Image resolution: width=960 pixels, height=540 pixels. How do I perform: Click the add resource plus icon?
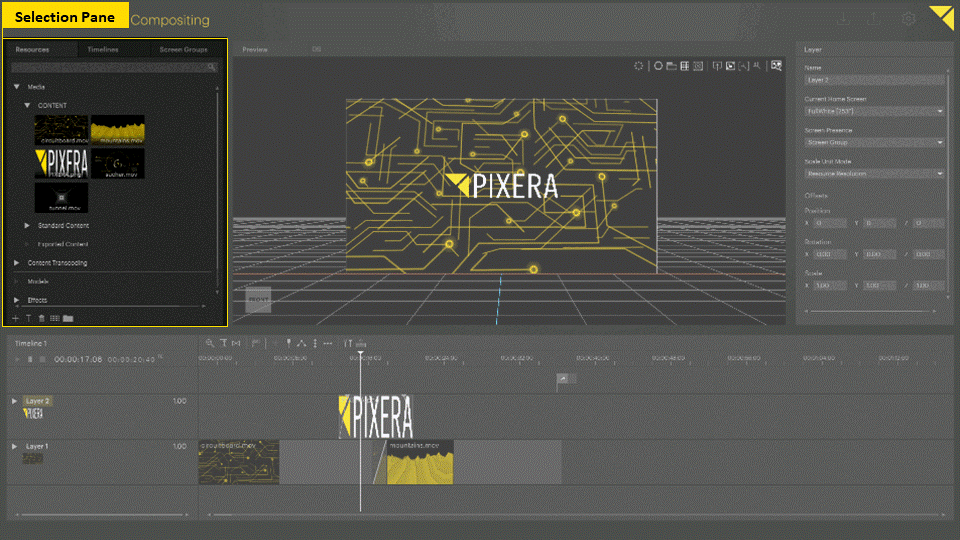(16, 318)
